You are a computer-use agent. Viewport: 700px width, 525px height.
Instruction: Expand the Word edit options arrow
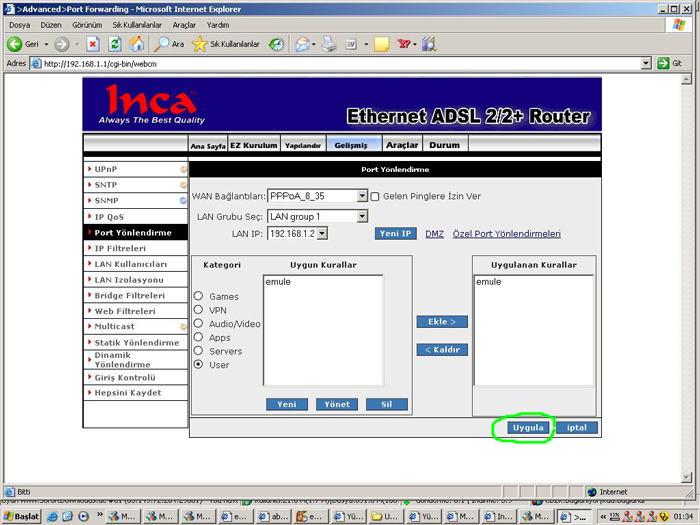[x=366, y=44]
